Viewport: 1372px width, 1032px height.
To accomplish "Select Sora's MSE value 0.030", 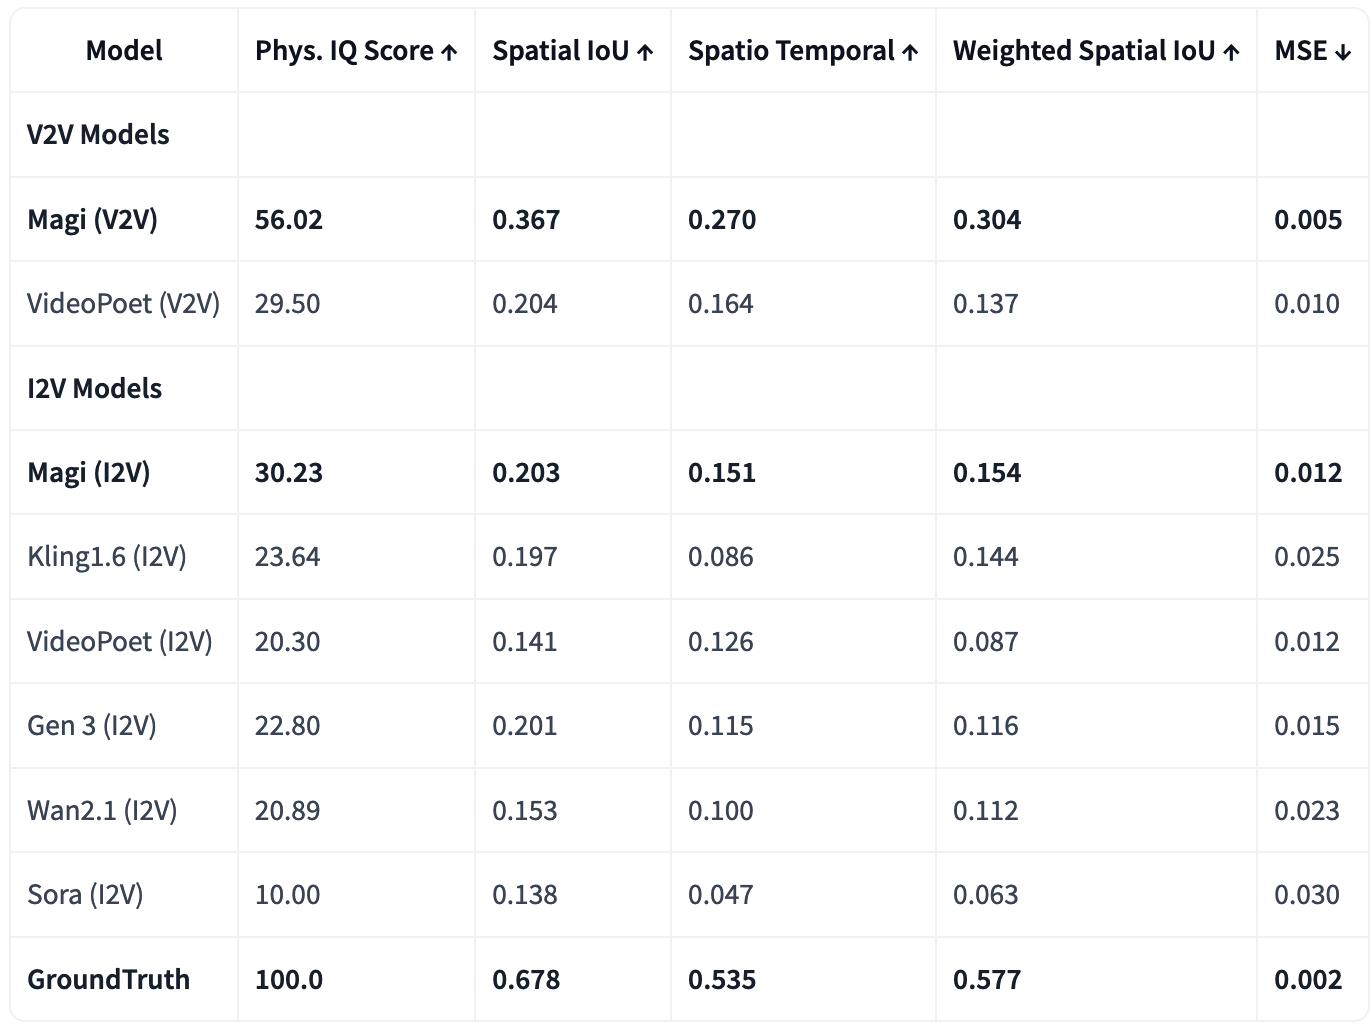I will [x=1306, y=895].
